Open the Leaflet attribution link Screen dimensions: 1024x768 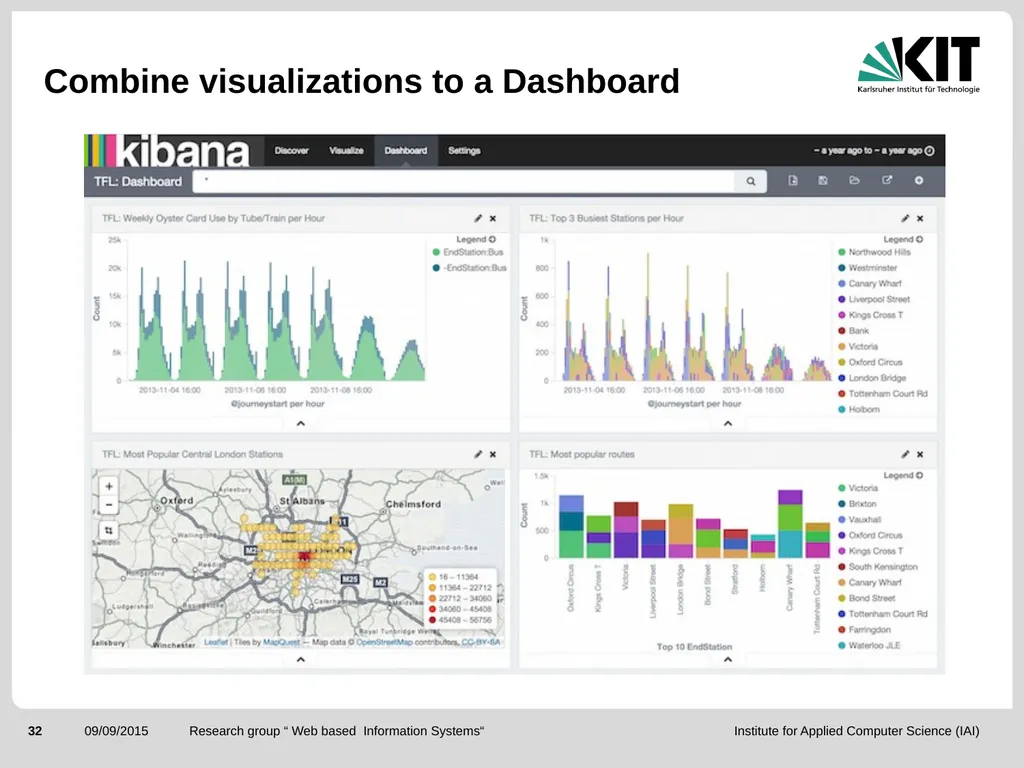tap(216, 642)
